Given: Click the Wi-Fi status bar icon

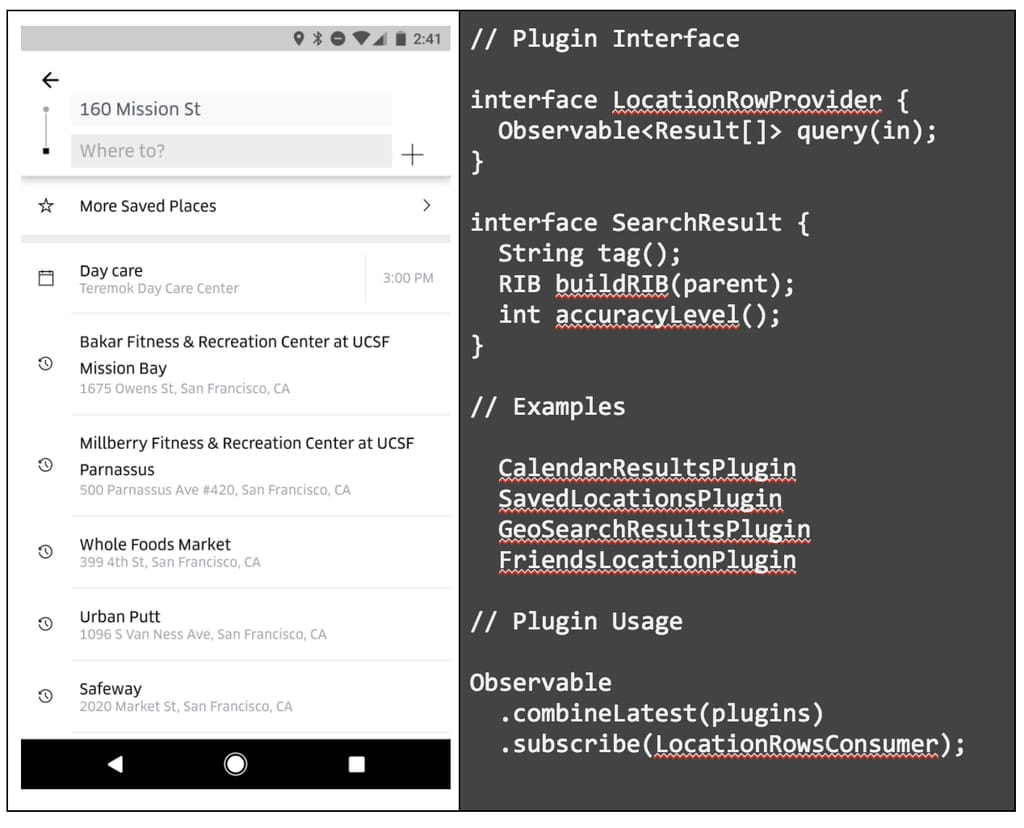Looking at the screenshot, I should [360, 39].
